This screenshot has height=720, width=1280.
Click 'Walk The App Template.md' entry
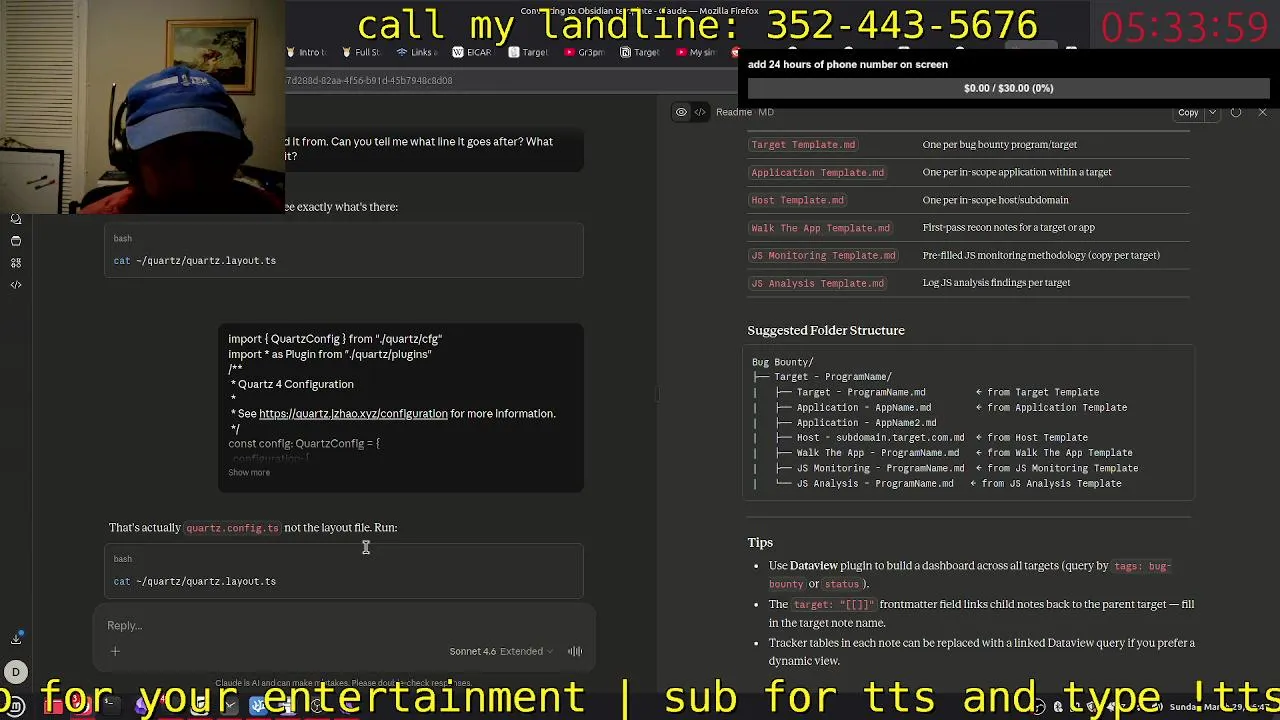pyautogui.click(x=820, y=228)
